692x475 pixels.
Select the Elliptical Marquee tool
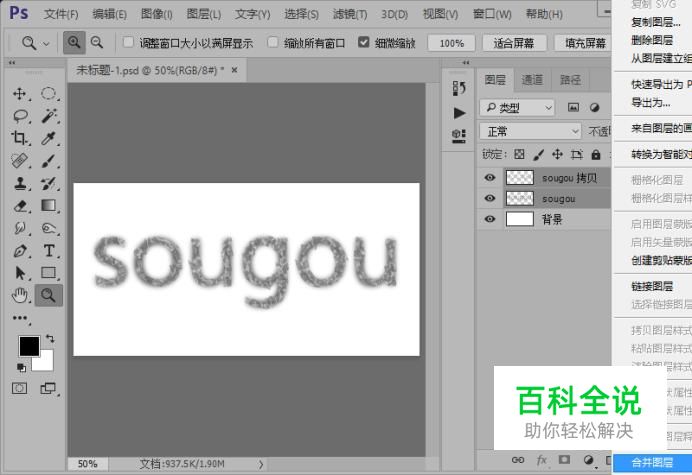coord(48,94)
